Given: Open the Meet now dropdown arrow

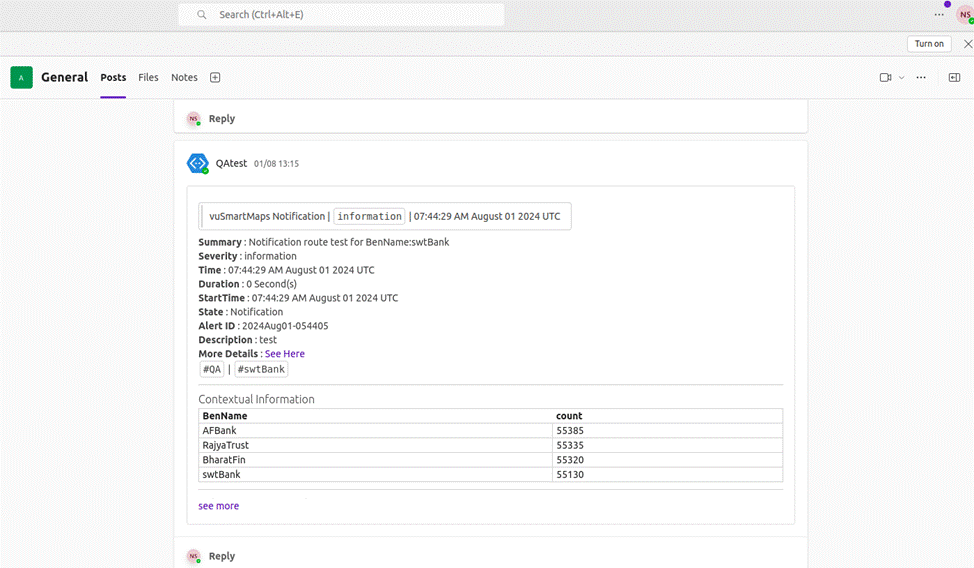Looking at the screenshot, I should pyautogui.click(x=901, y=77).
